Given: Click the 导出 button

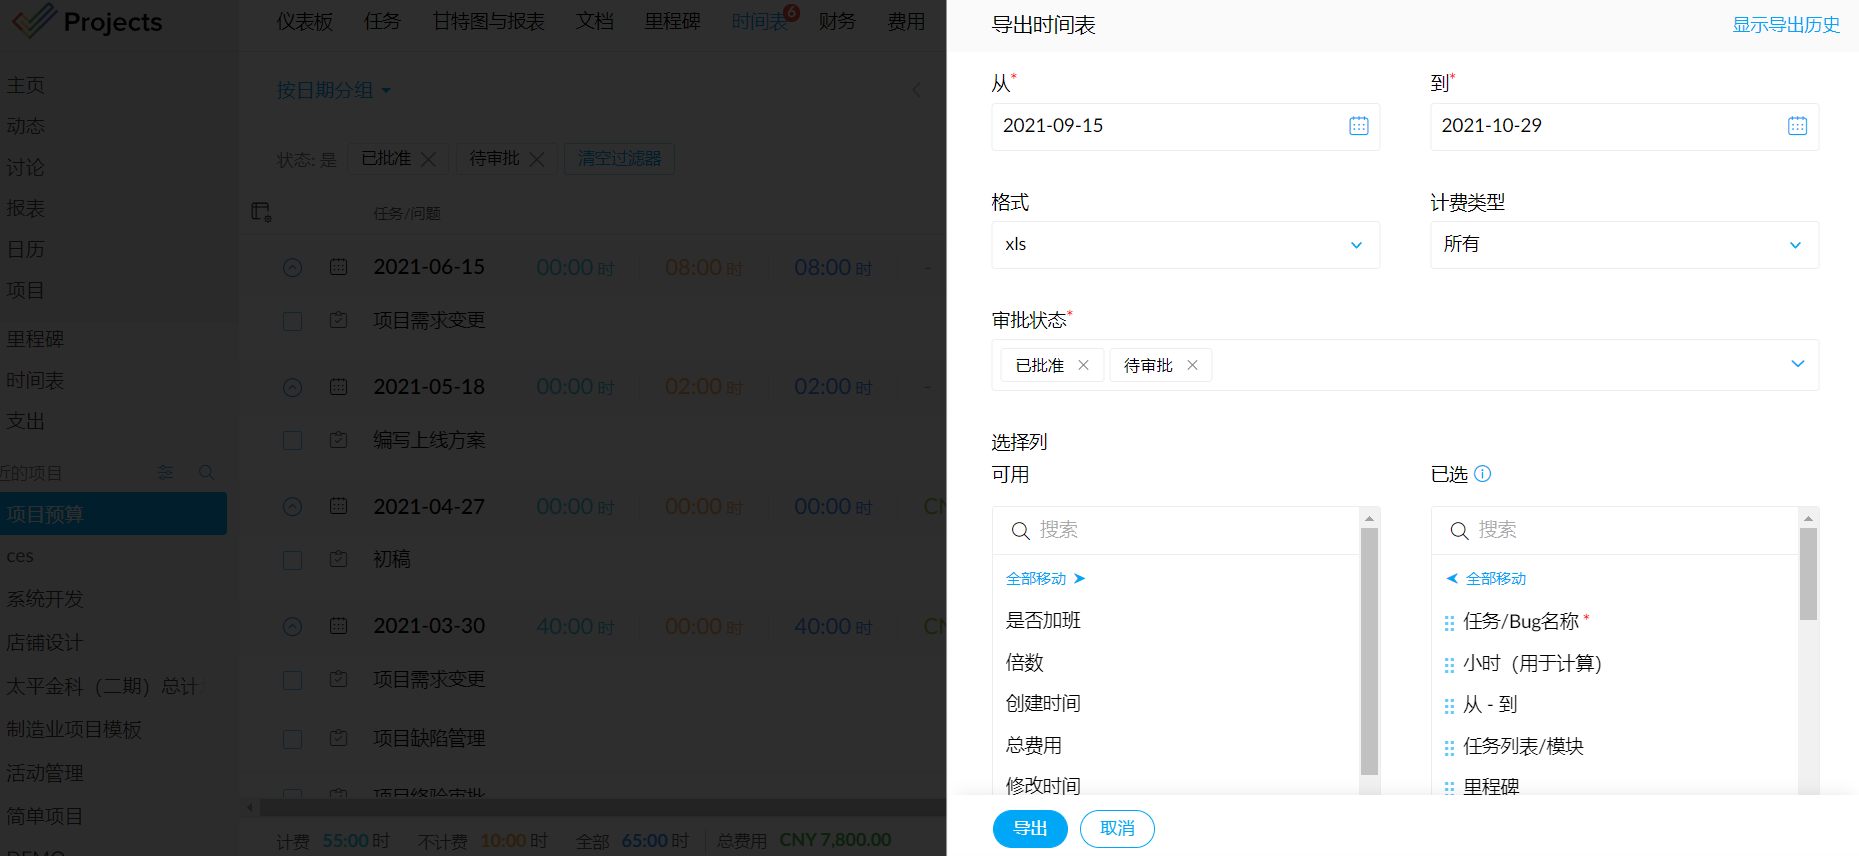Looking at the screenshot, I should tap(1030, 829).
